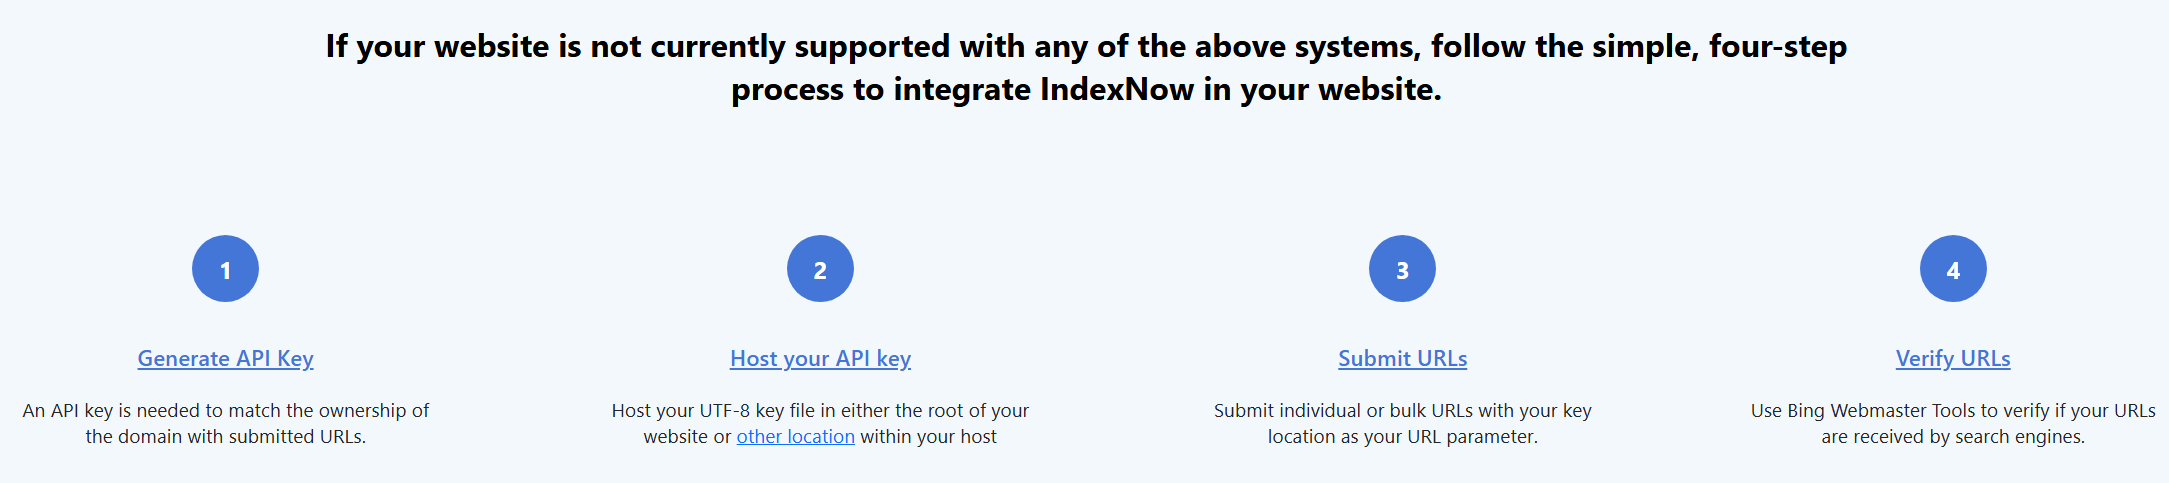This screenshot has width=2169, height=483.
Task: Click the description under Generate API Key
Action: point(226,423)
